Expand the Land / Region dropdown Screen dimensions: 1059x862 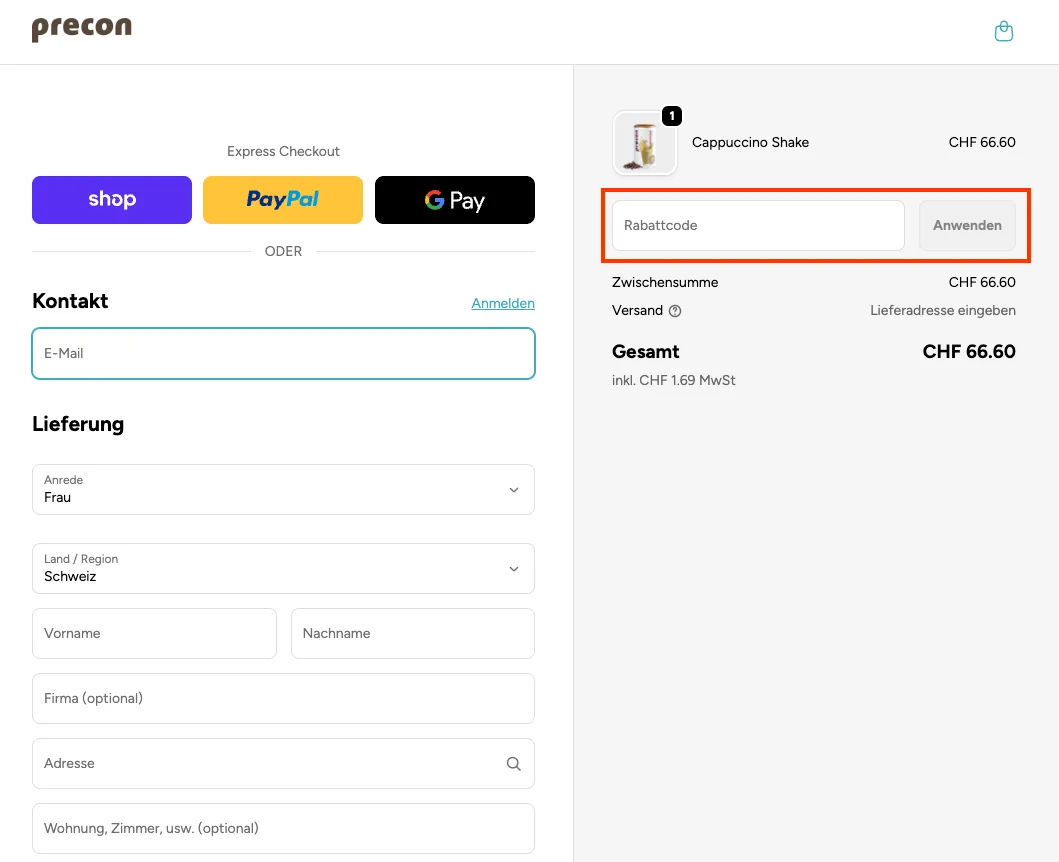[x=283, y=569]
